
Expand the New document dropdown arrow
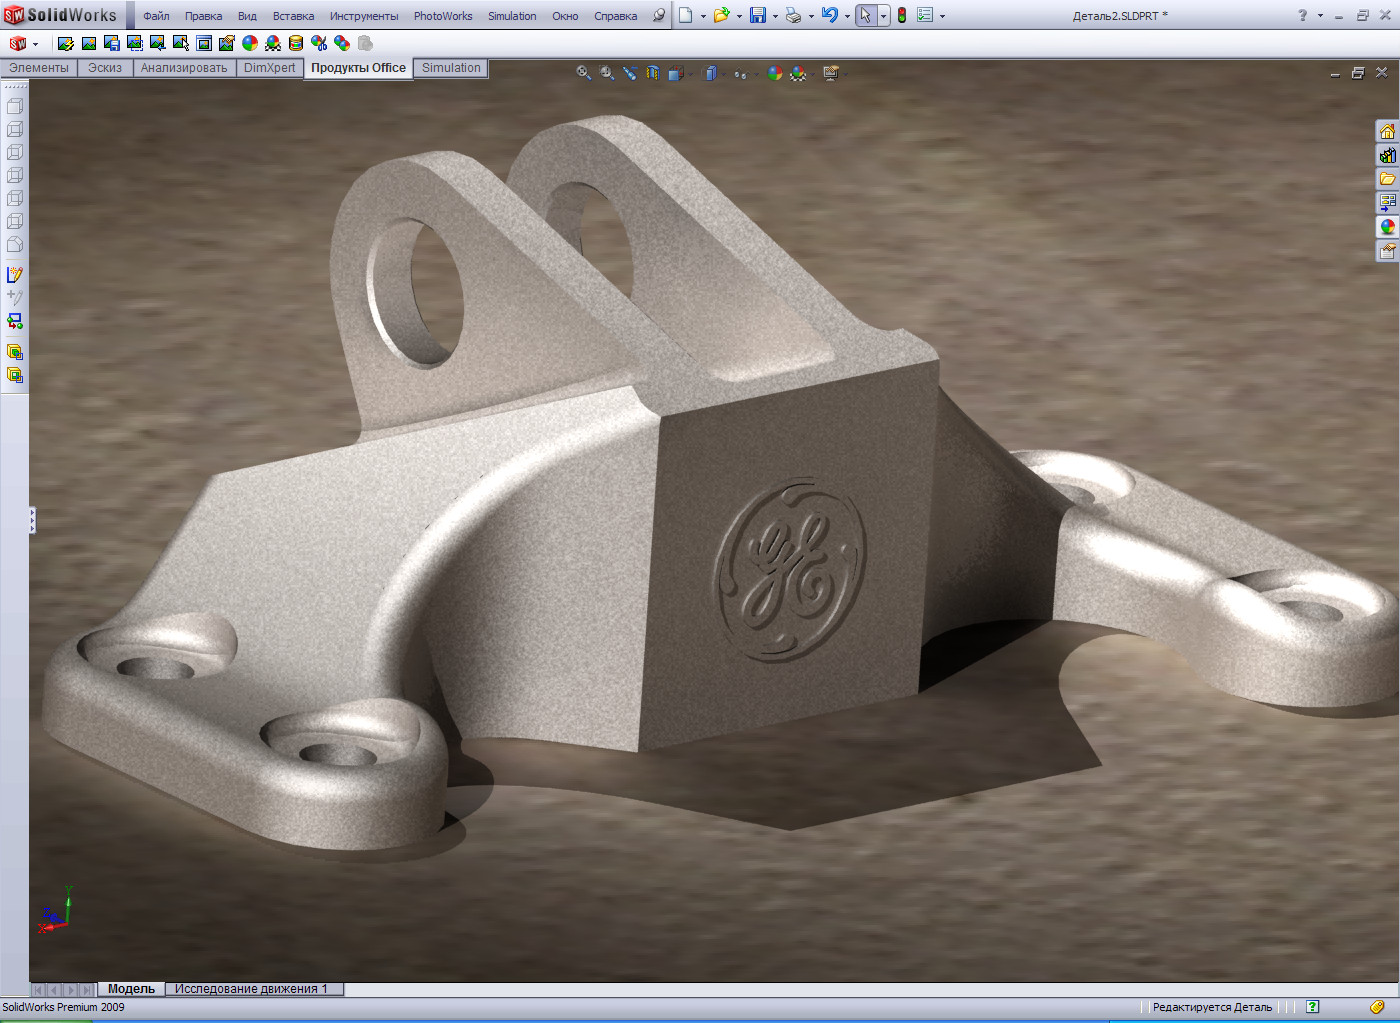pos(702,16)
